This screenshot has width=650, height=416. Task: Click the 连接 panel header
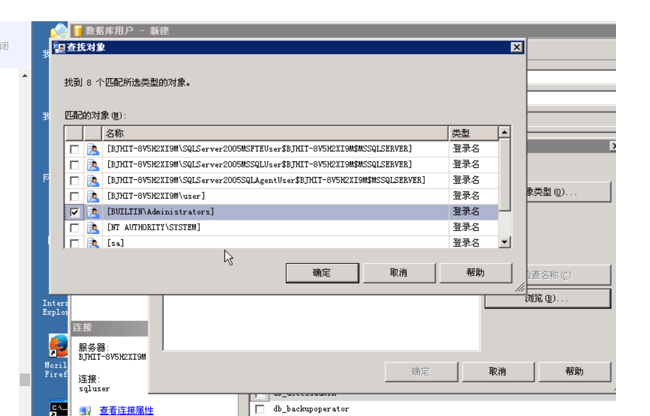click(109, 328)
